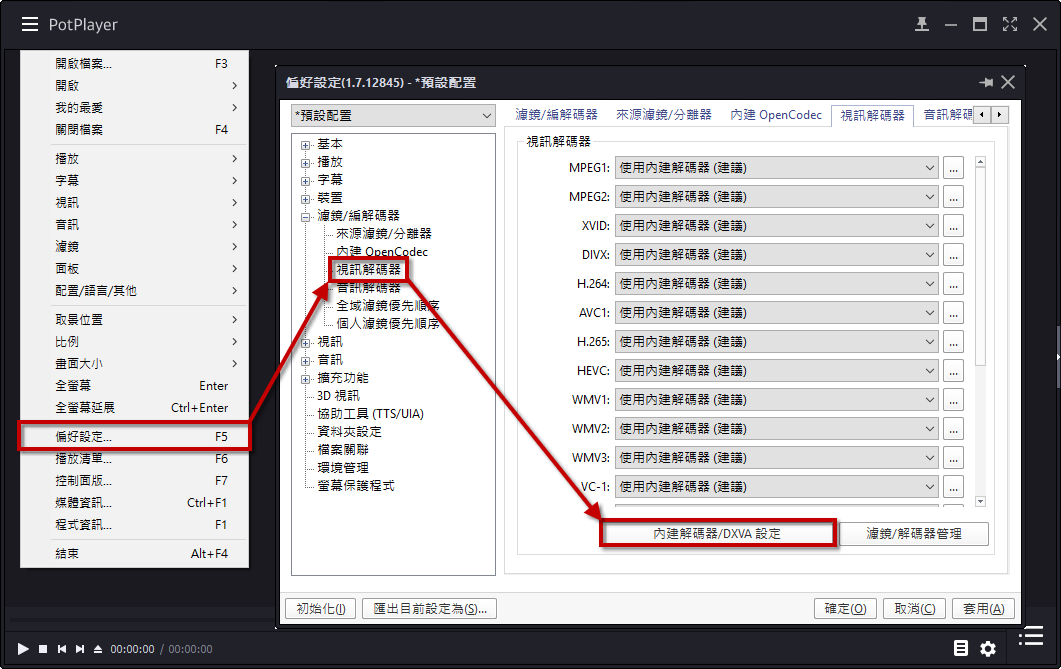Click the 套用(A) apply button
The height and width of the screenshot is (669, 1061).
click(983, 609)
